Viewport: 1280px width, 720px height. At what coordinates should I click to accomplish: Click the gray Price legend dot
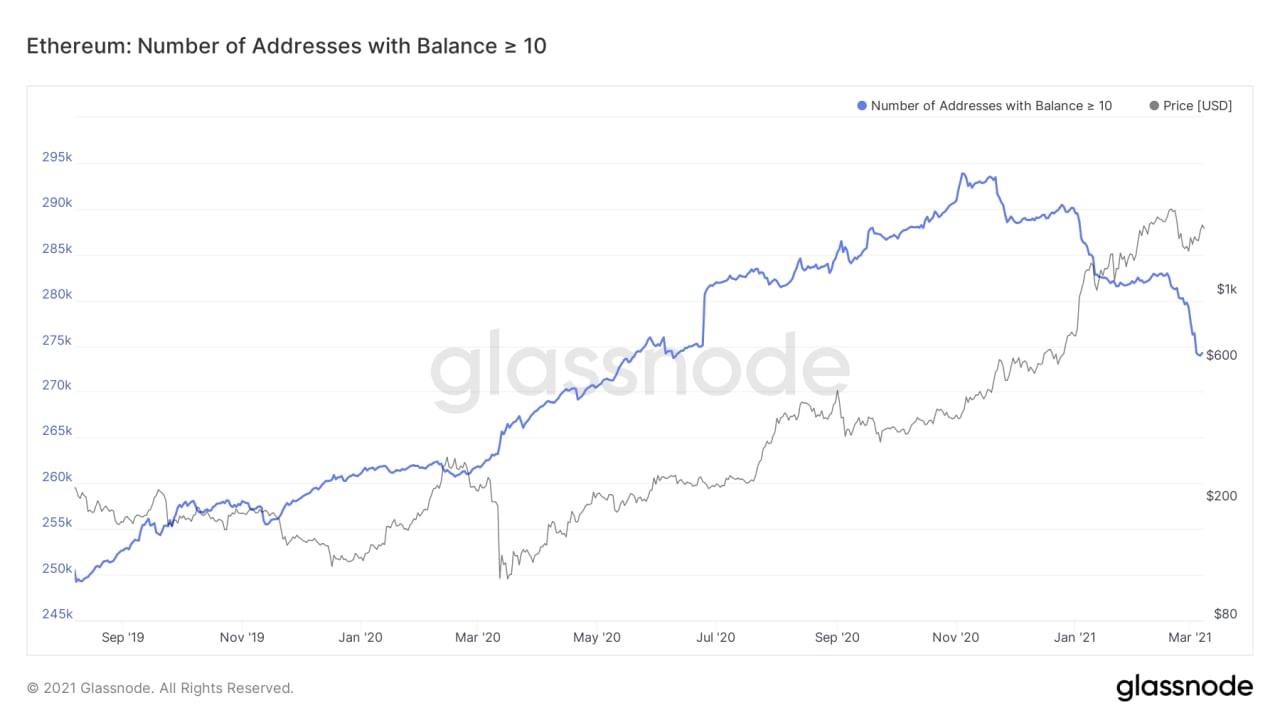1155,106
